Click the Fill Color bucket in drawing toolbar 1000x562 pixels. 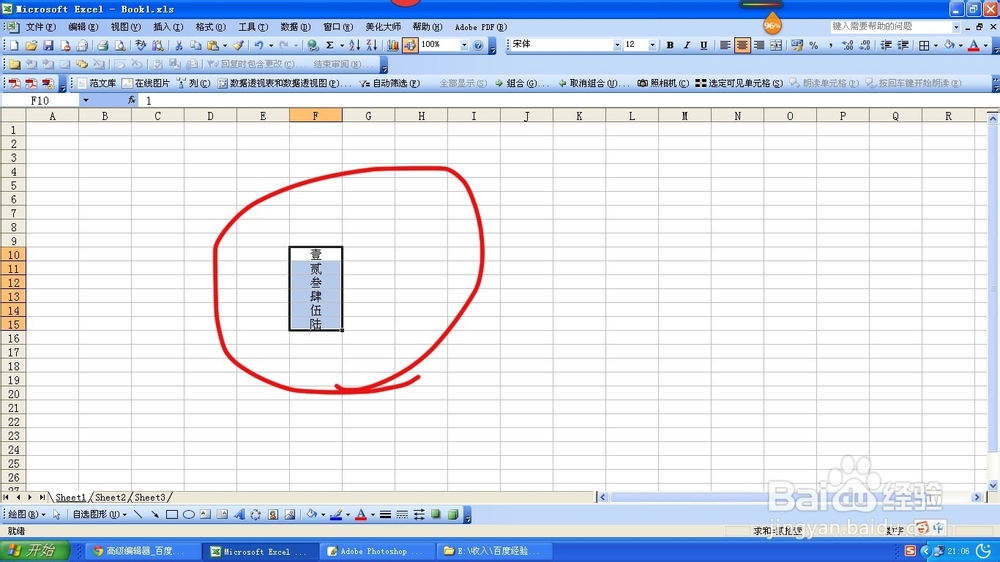(311, 515)
